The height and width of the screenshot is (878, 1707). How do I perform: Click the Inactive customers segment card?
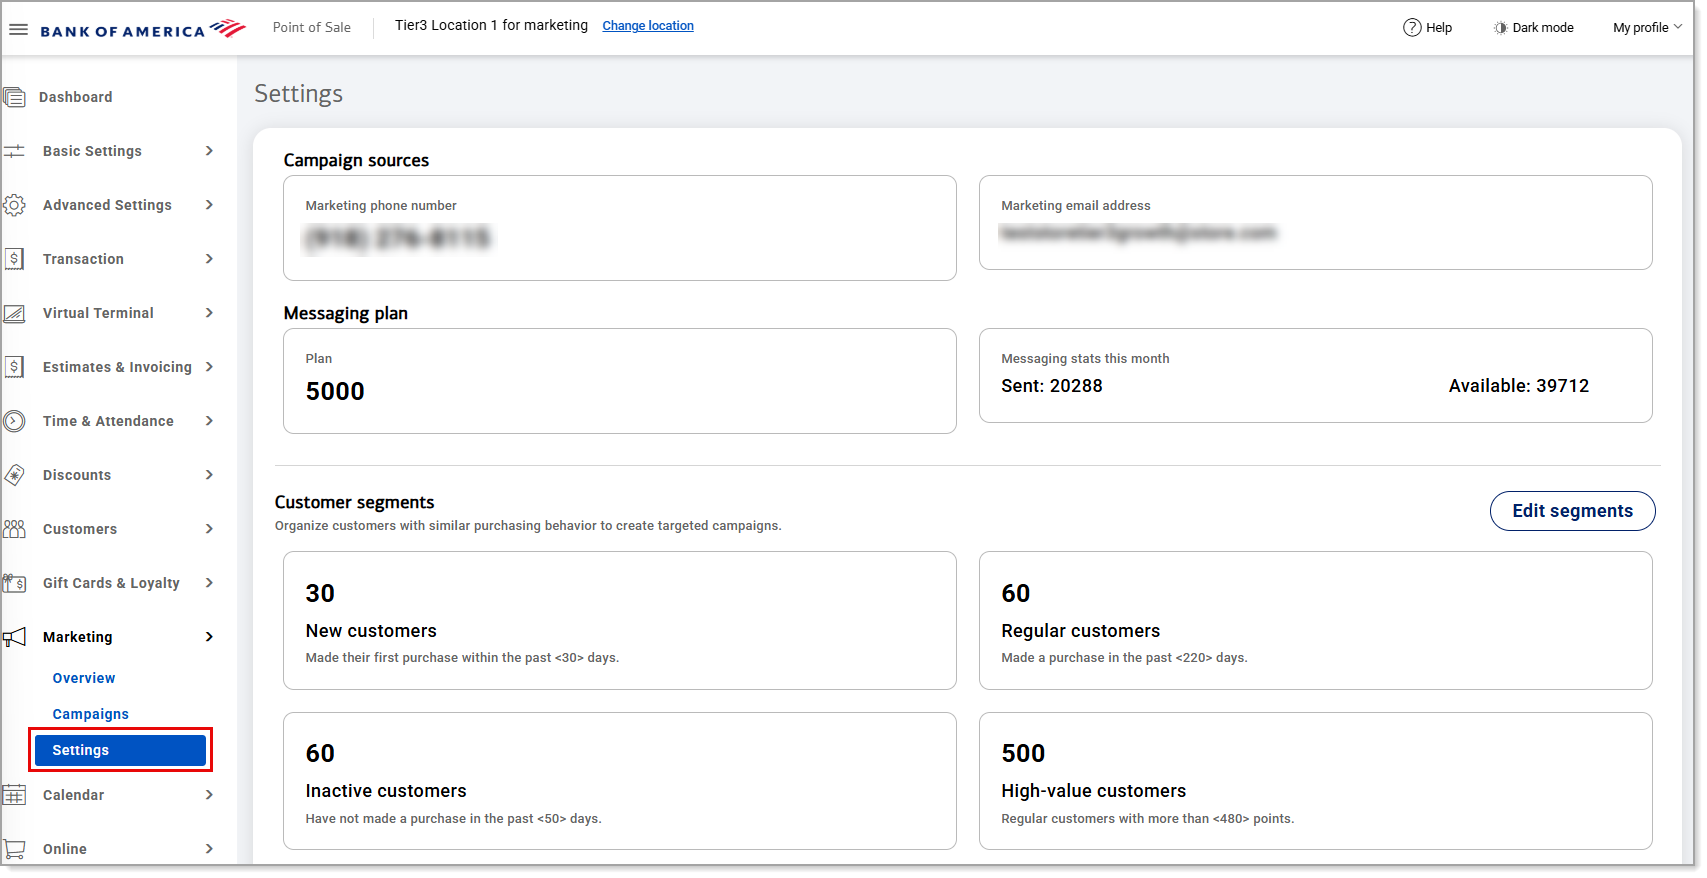click(x=620, y=781)
